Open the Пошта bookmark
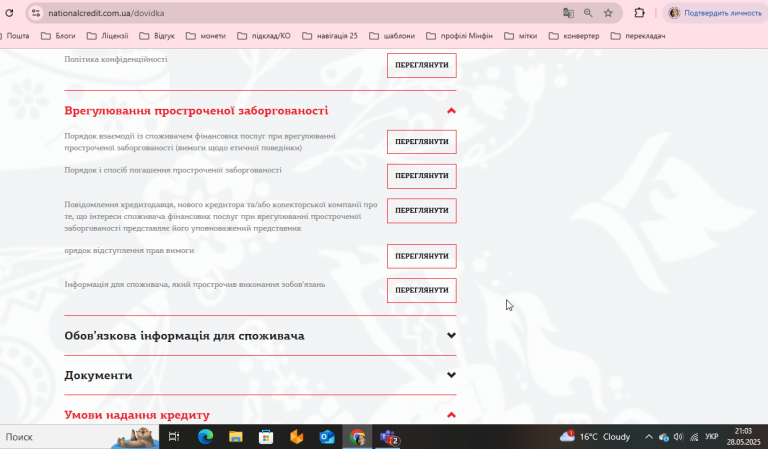The width and height of the screenshot is (768, 449). pos(15,36)
